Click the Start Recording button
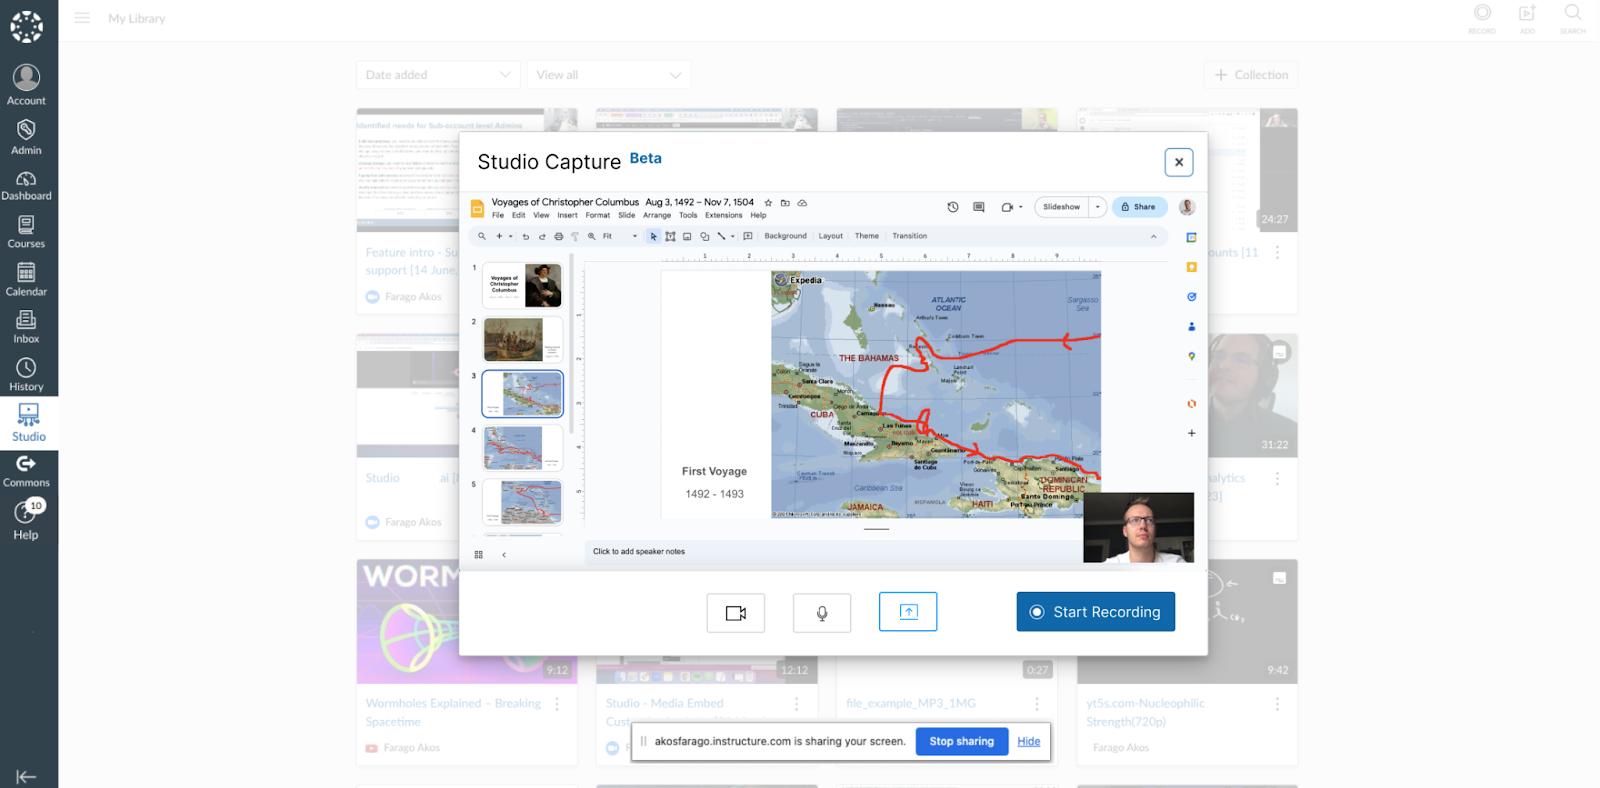Screen dimensions: 1600x788 click(1096, 612)
